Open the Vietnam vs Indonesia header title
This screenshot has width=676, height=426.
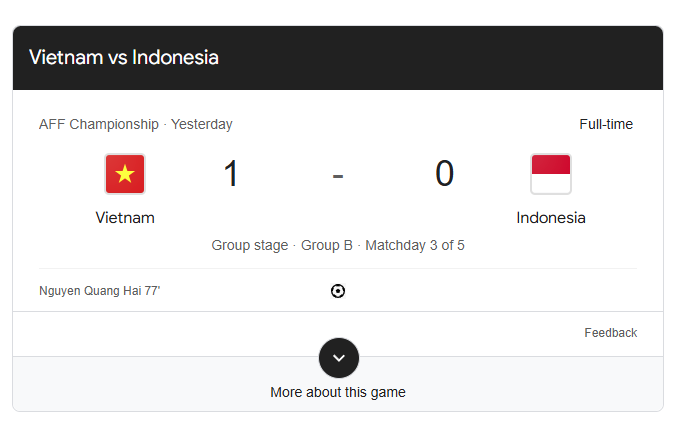click(x=124, y=57)
